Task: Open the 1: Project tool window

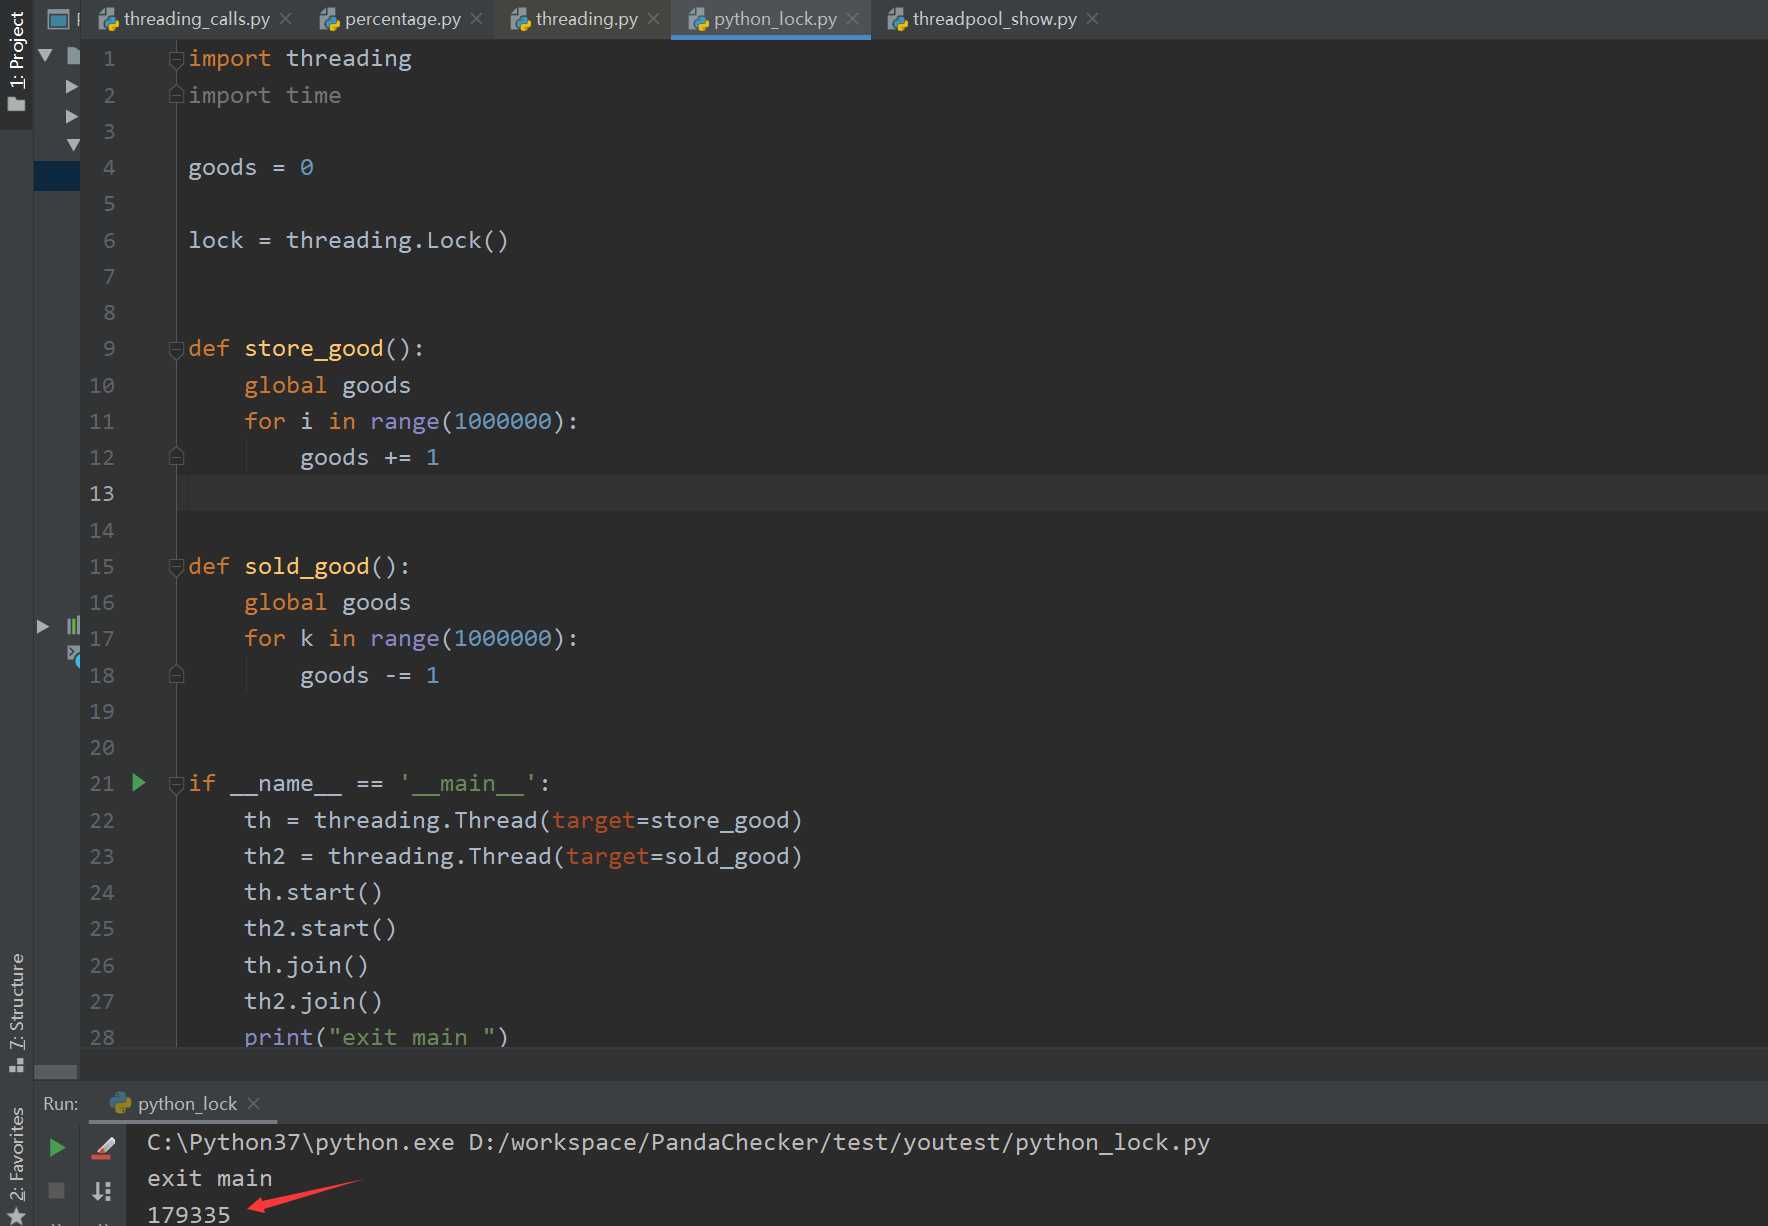Action: tap(16, 62)
